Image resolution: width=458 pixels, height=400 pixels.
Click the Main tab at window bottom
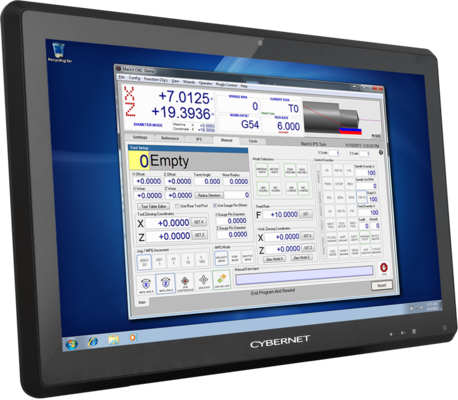point(142,302)
